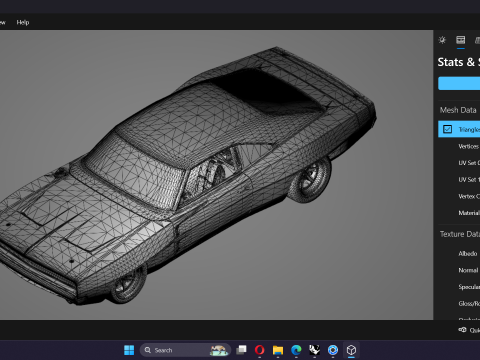Viewport: 480px width, 360px height.
Task: Click the search highlights bird illustration
Action: point(219,350)
